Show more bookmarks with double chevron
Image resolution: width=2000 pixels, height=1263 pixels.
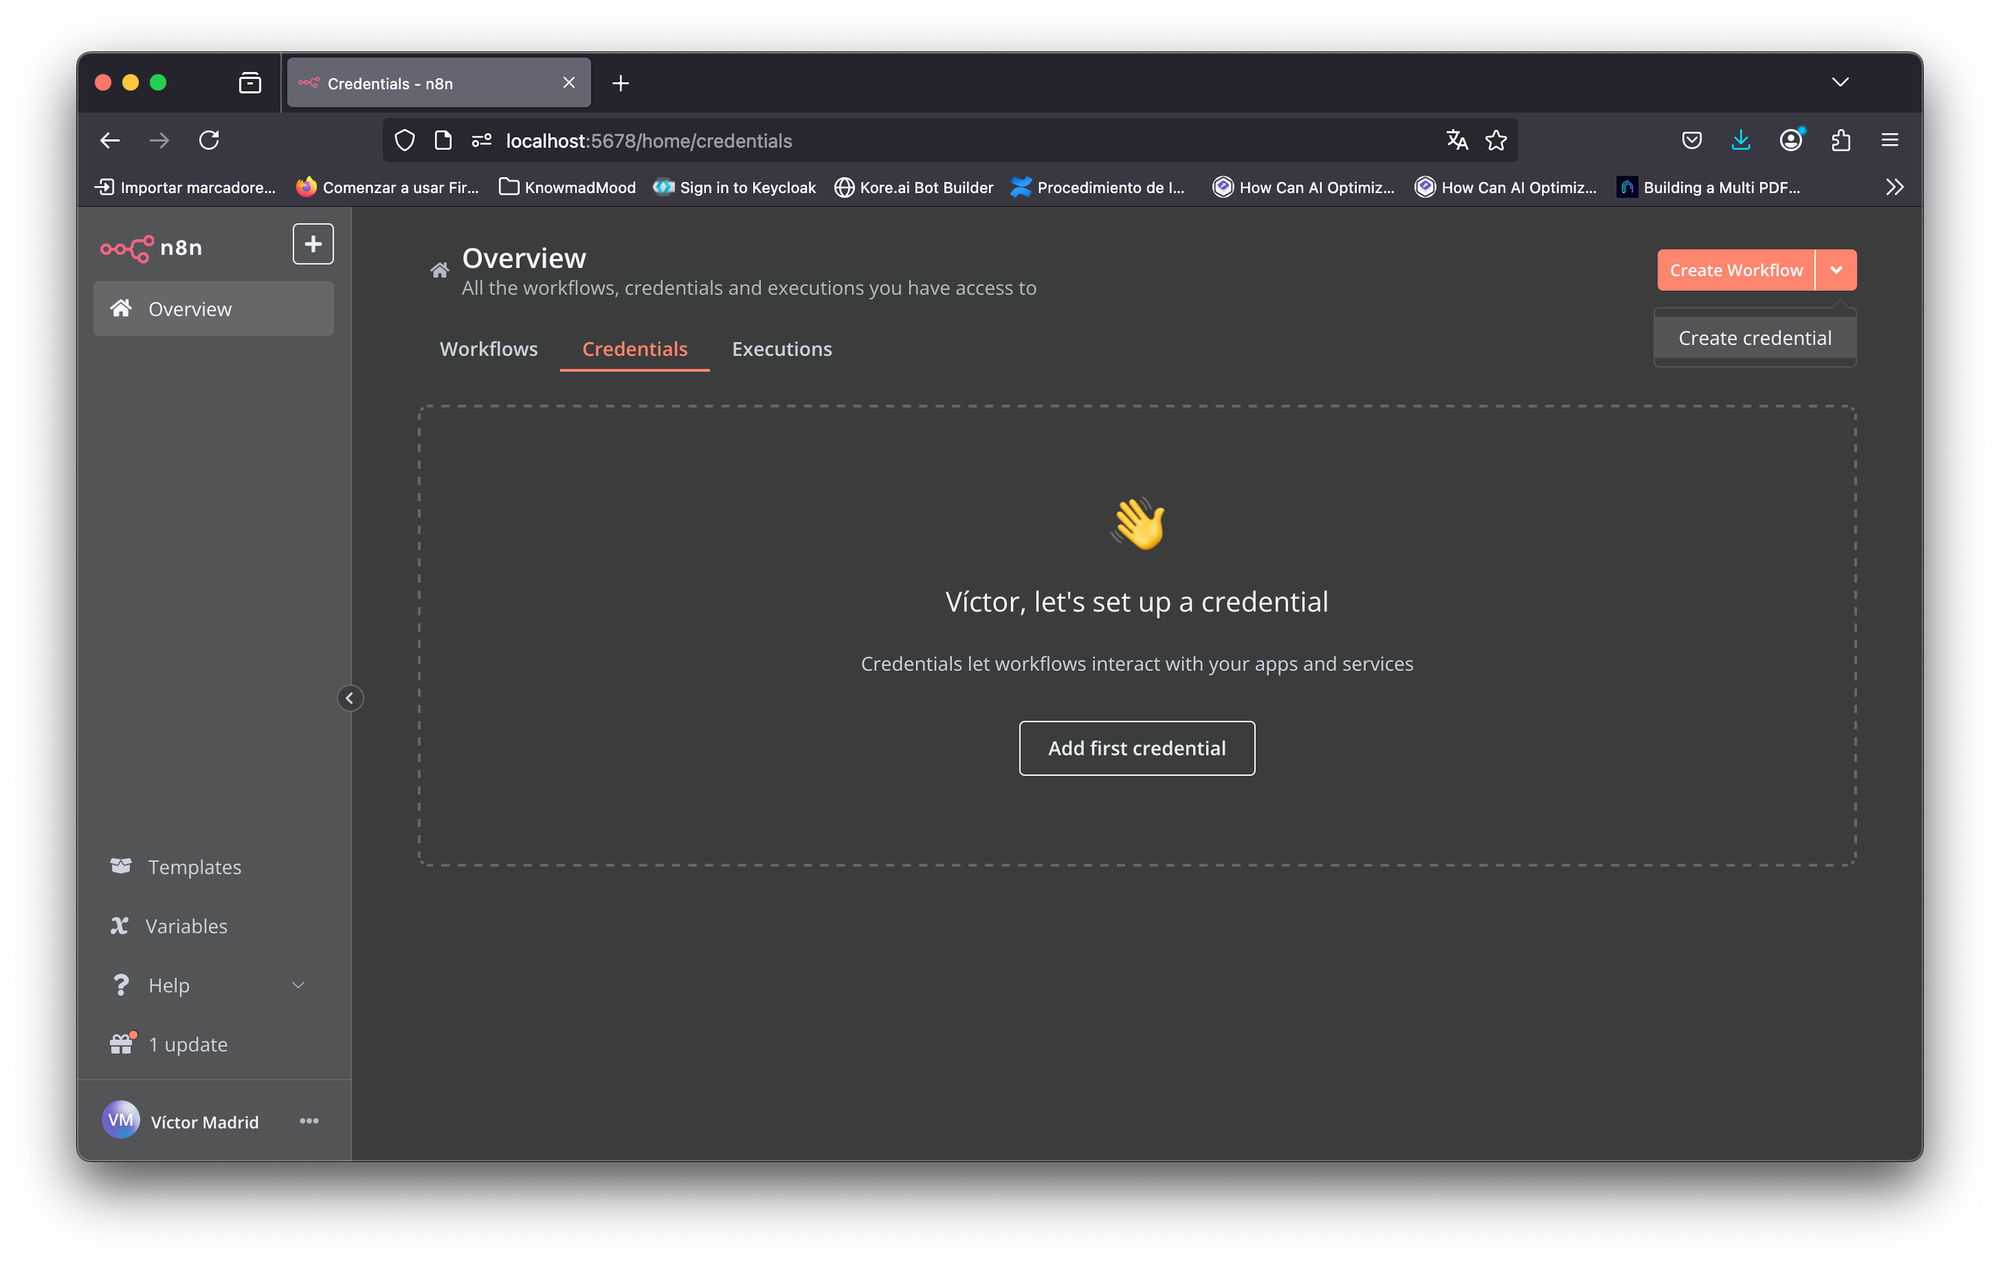[x=1894, y=187]
